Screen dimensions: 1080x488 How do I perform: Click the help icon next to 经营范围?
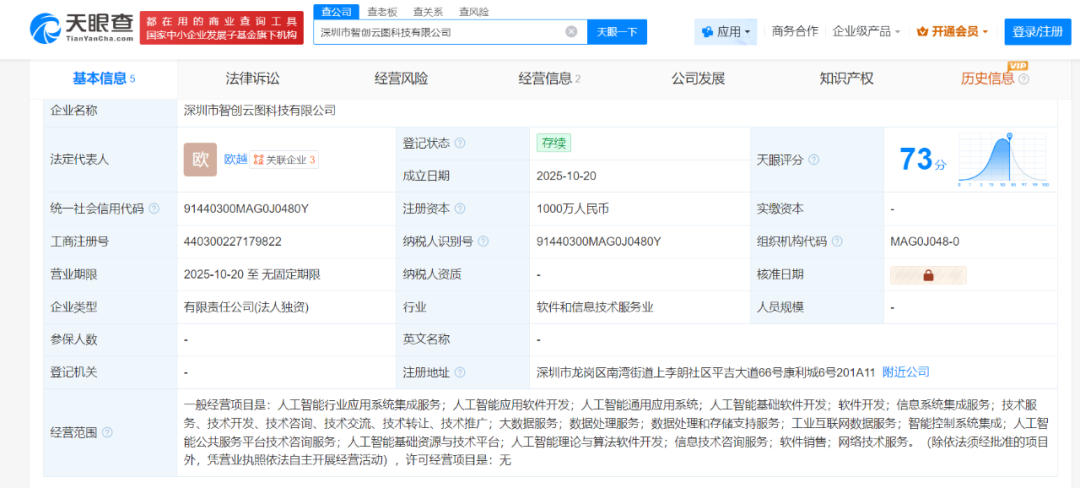point(107,433)
